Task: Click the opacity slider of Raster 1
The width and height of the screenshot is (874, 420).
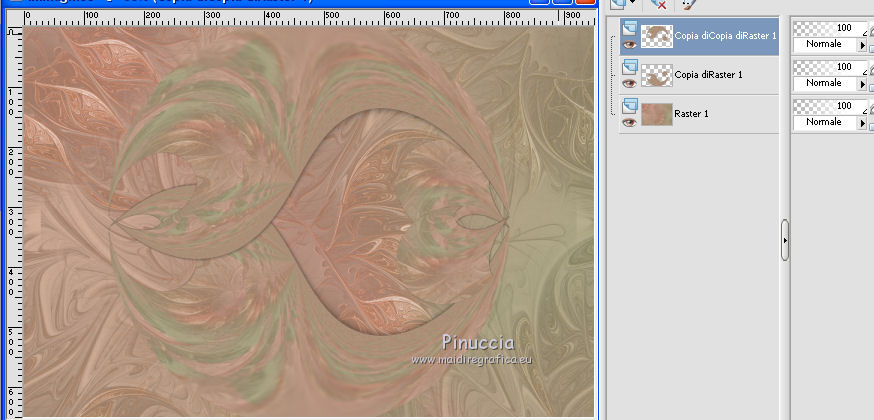Action: click(x=829, y=106)
